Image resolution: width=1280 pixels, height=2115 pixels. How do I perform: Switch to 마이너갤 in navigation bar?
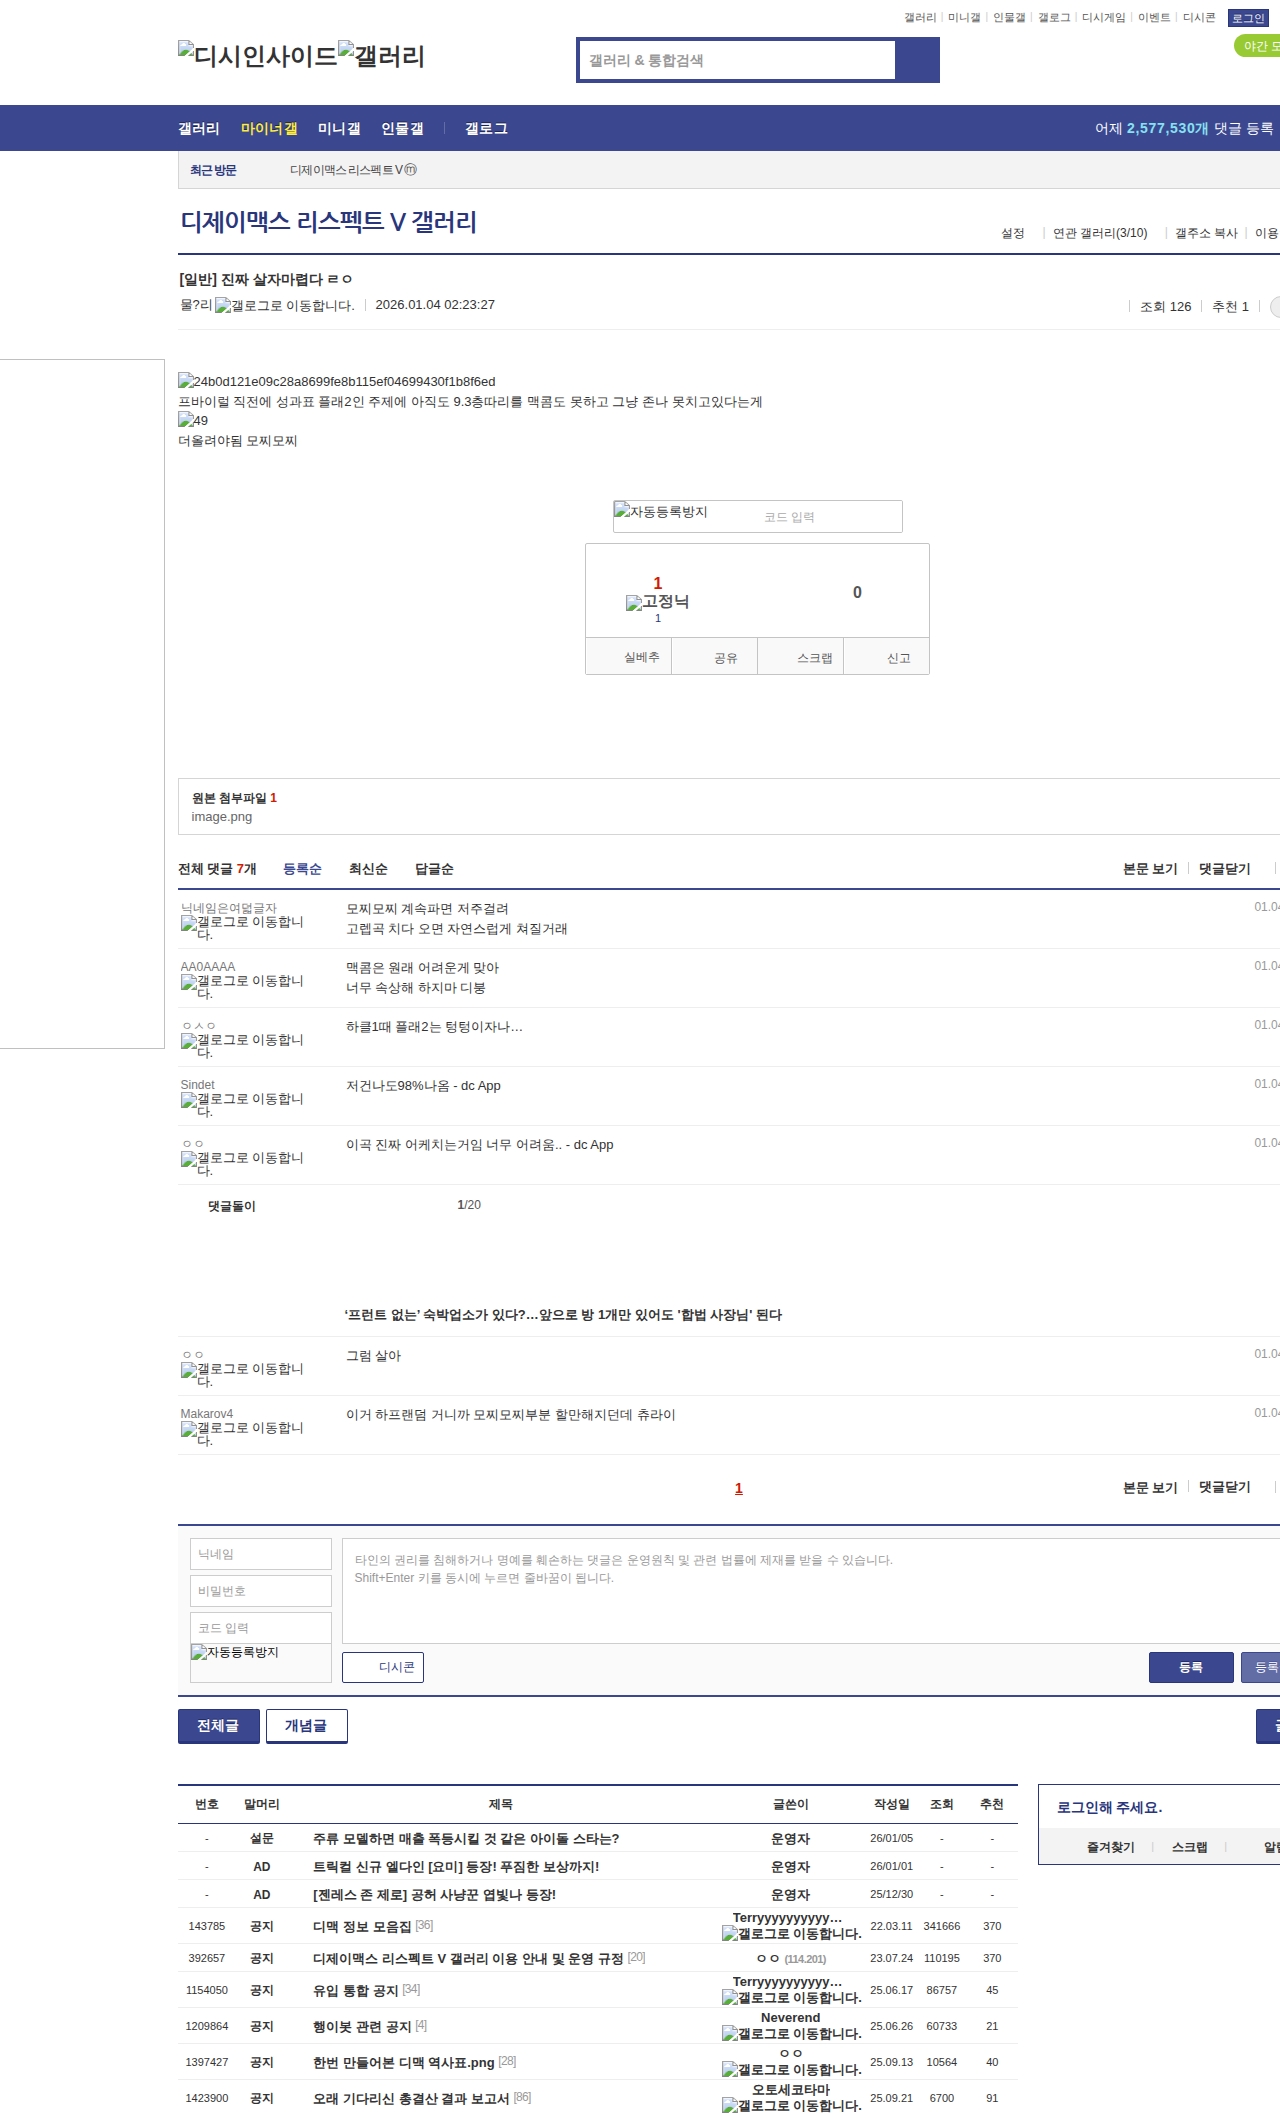click(x=269, y=129)
